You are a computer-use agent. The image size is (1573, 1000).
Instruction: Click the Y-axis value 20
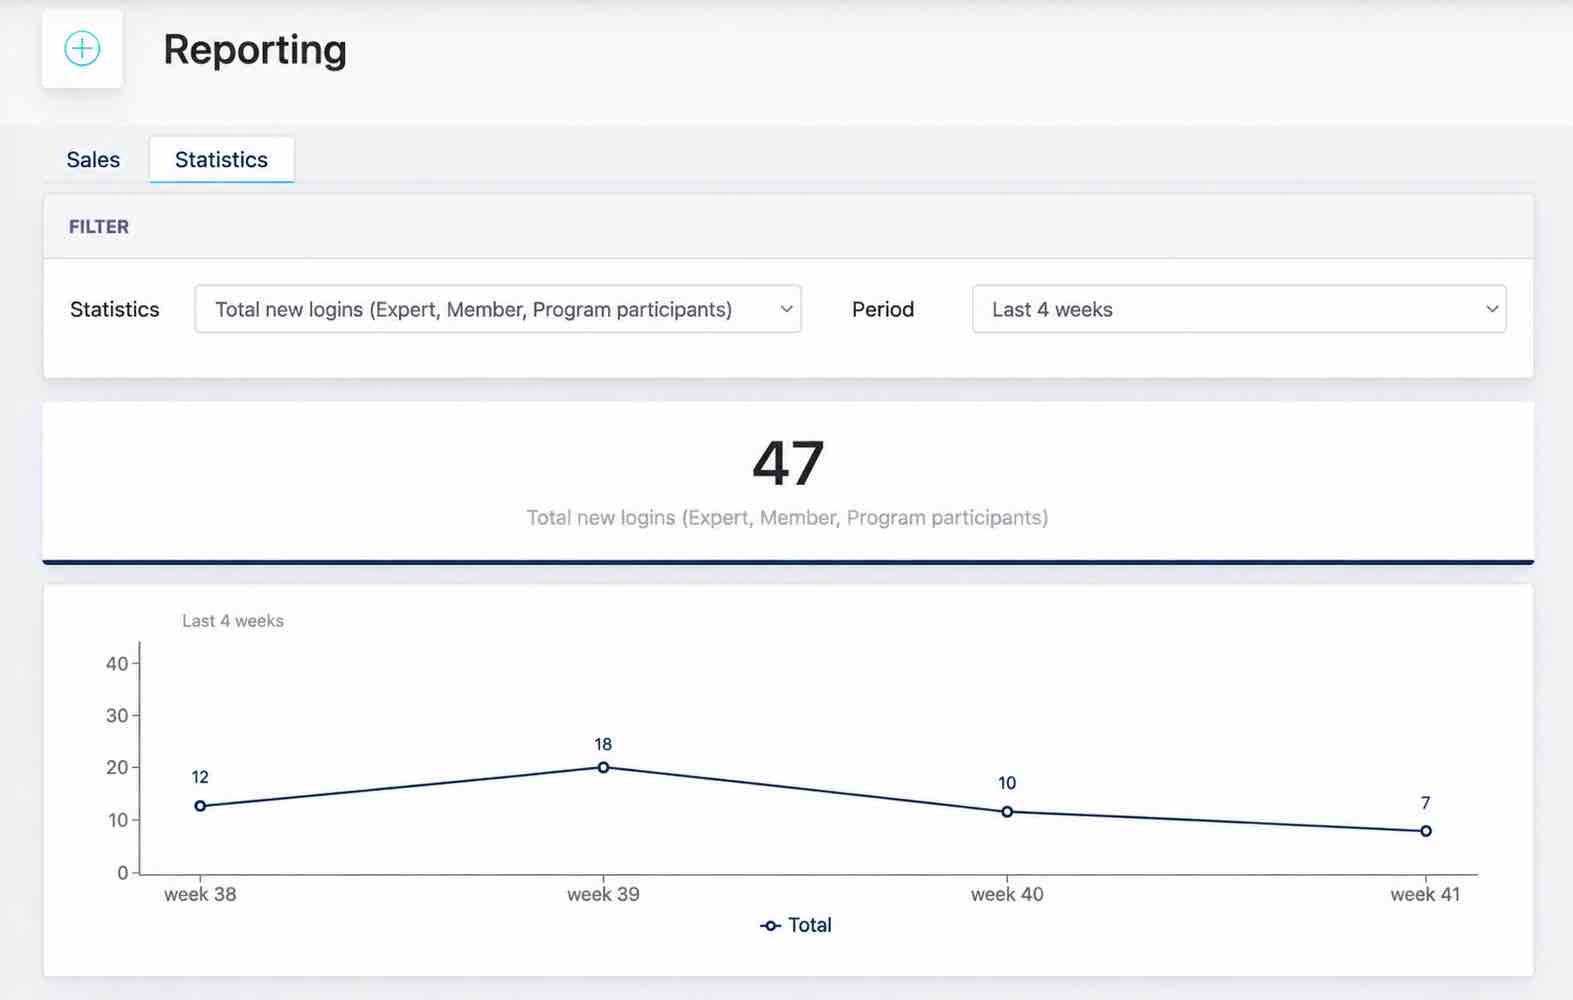117,768
